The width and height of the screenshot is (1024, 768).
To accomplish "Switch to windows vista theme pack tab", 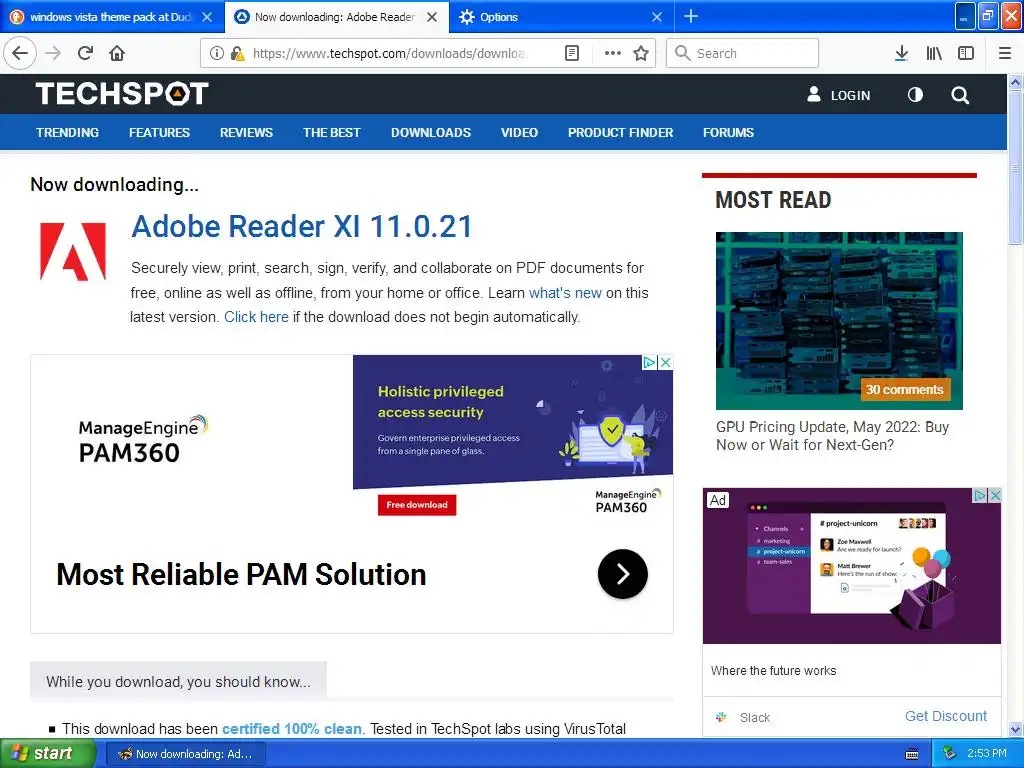I will [x=111, y=17].
